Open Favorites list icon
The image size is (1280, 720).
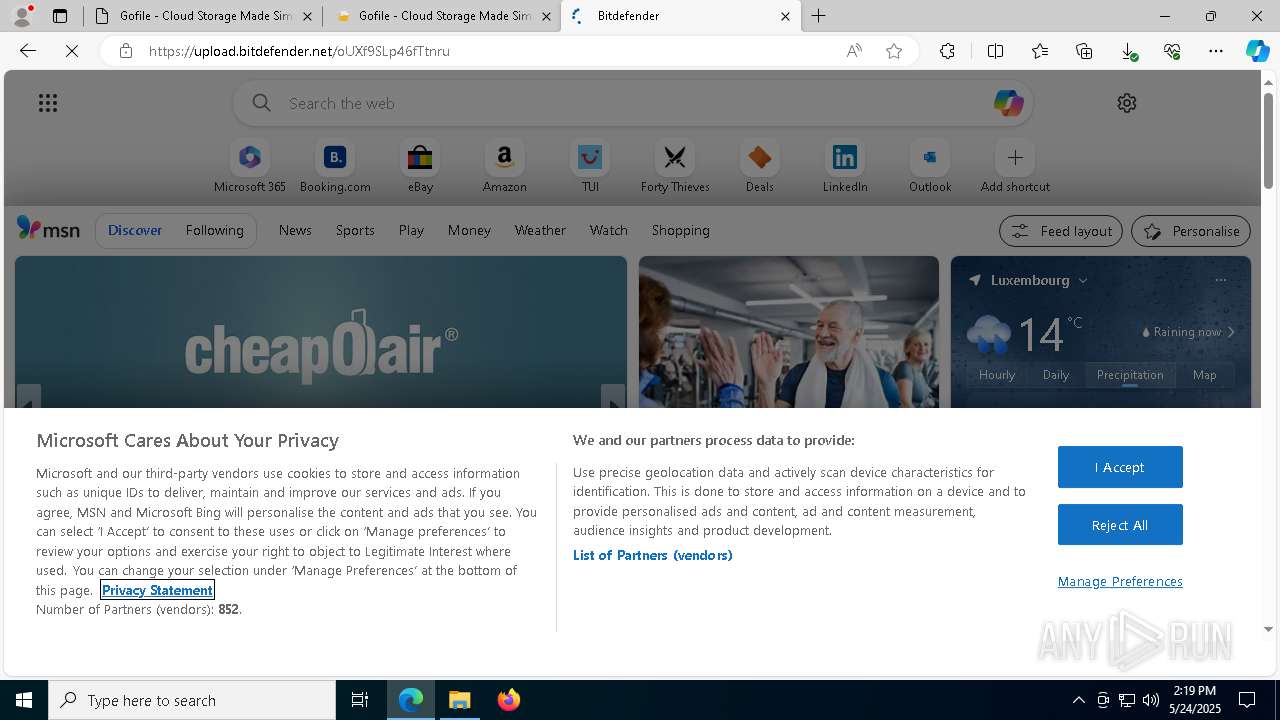click(x=1040, y=51)
